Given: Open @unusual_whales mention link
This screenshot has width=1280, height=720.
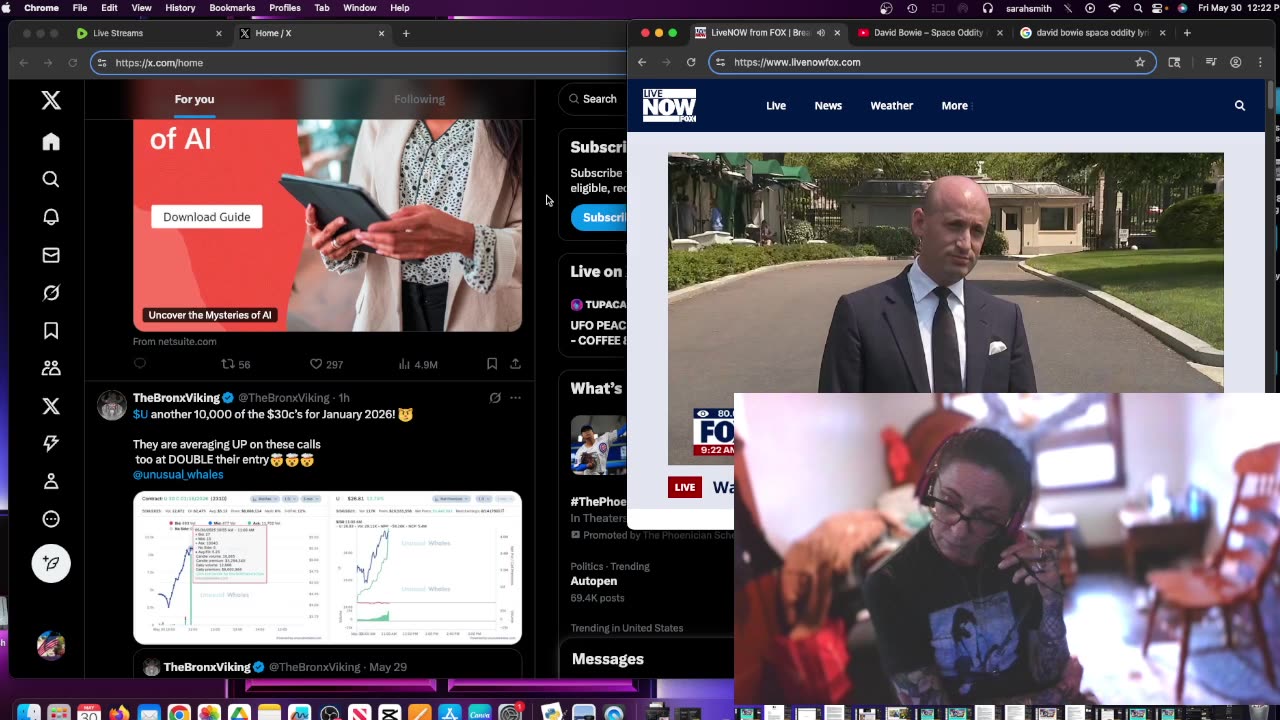Looking at the screenshot, I should tap(178, 475).
